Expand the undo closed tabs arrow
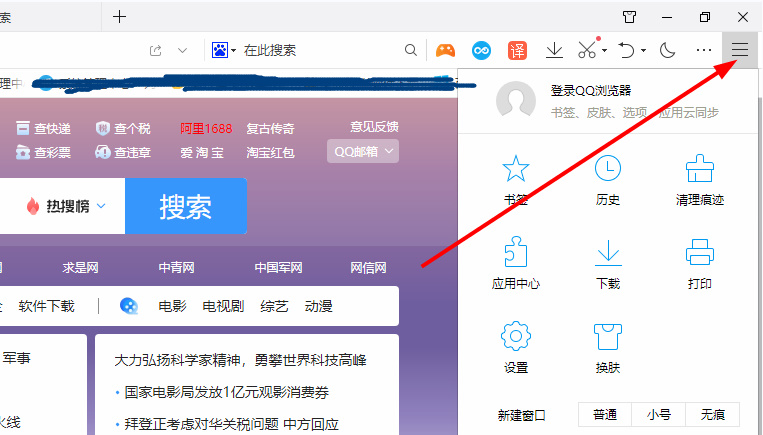The image size is (763, 435). click(643, 50)
